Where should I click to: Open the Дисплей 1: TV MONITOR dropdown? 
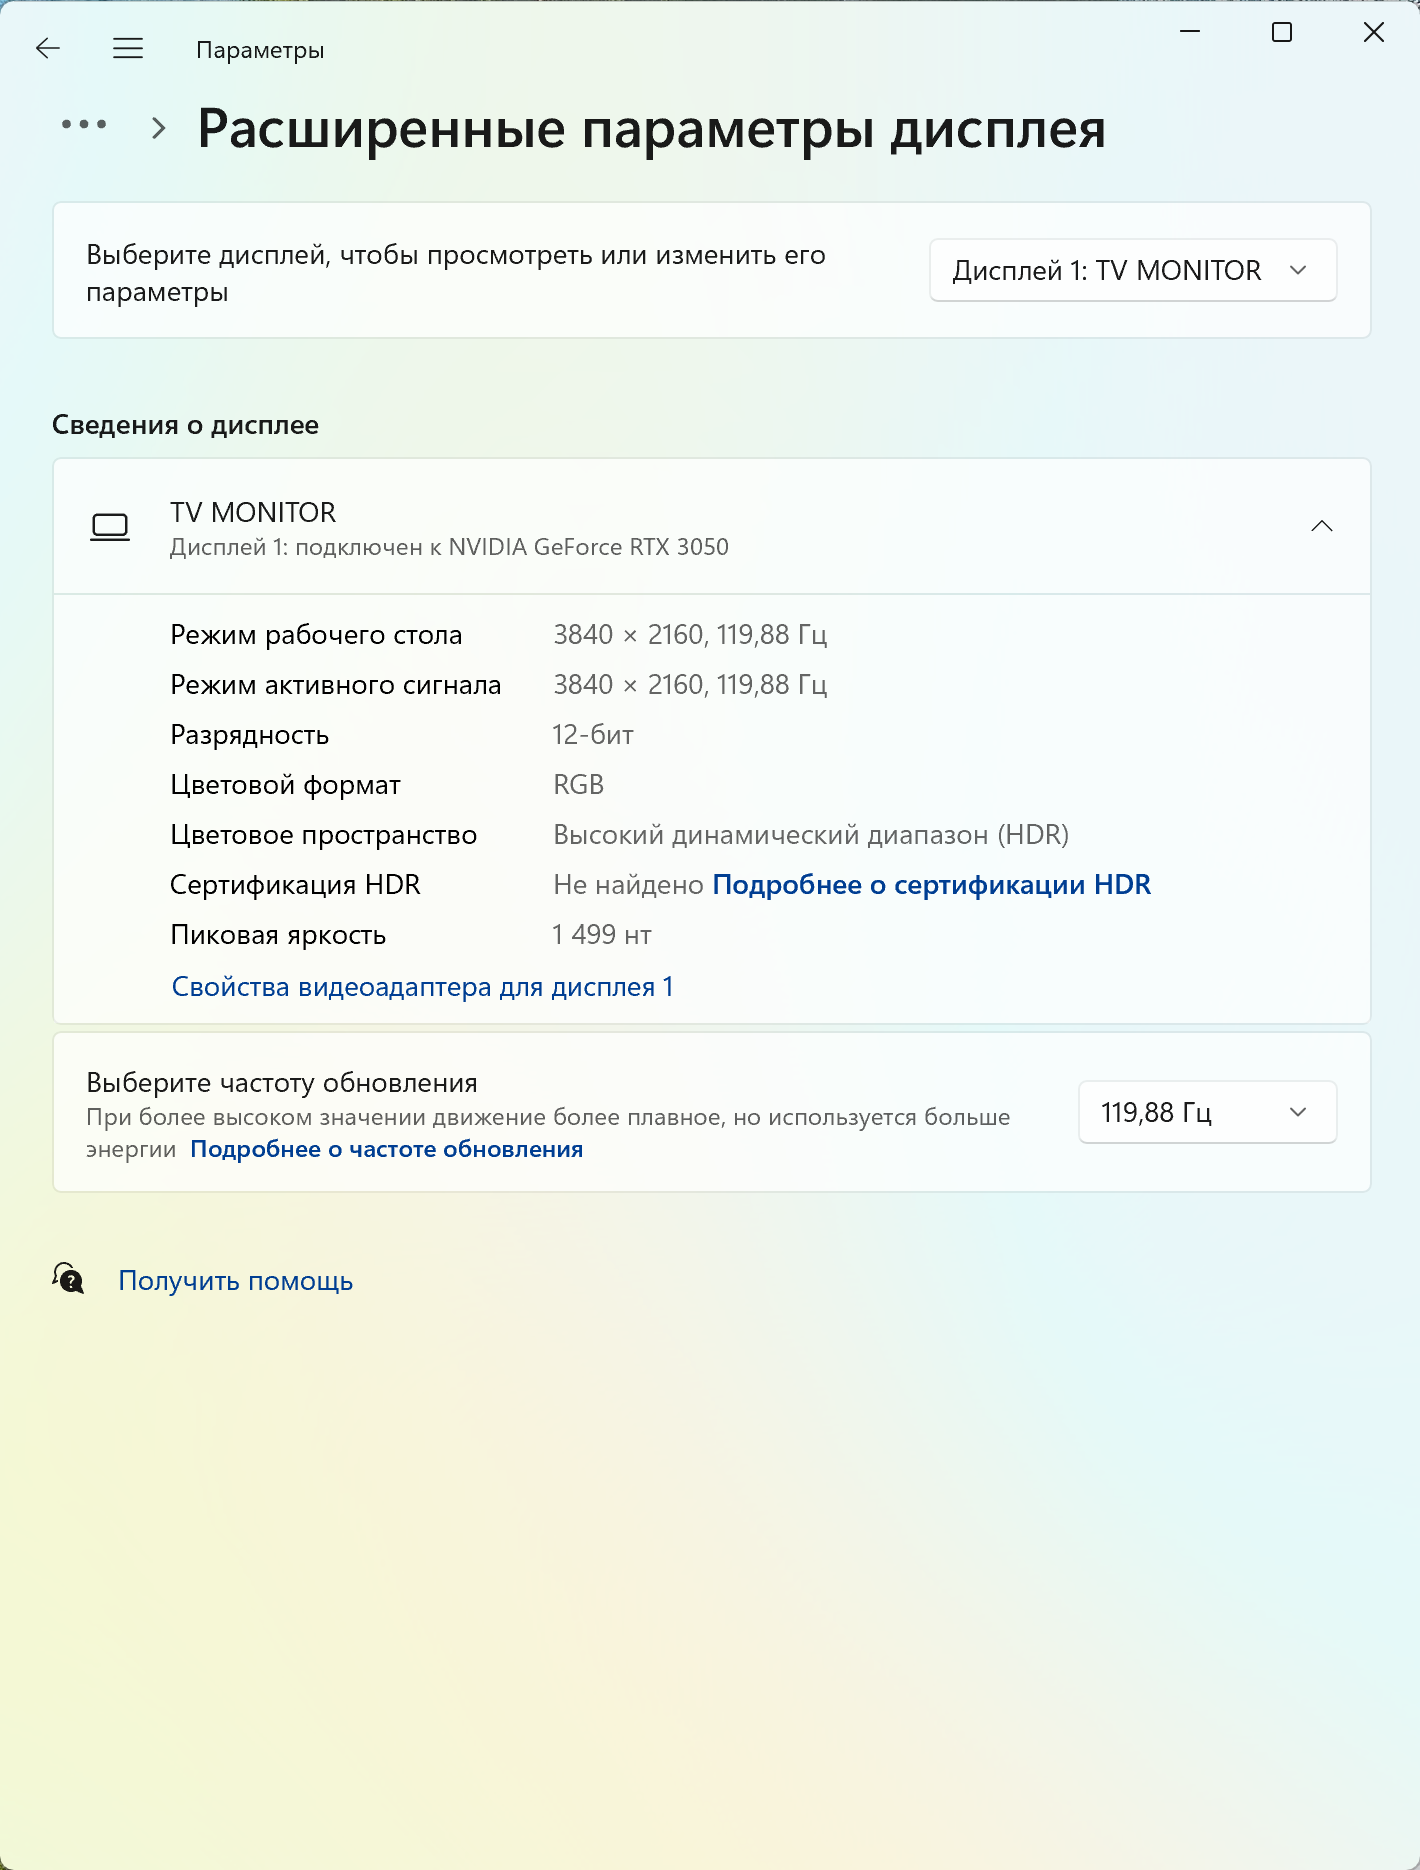[1132, 270]
